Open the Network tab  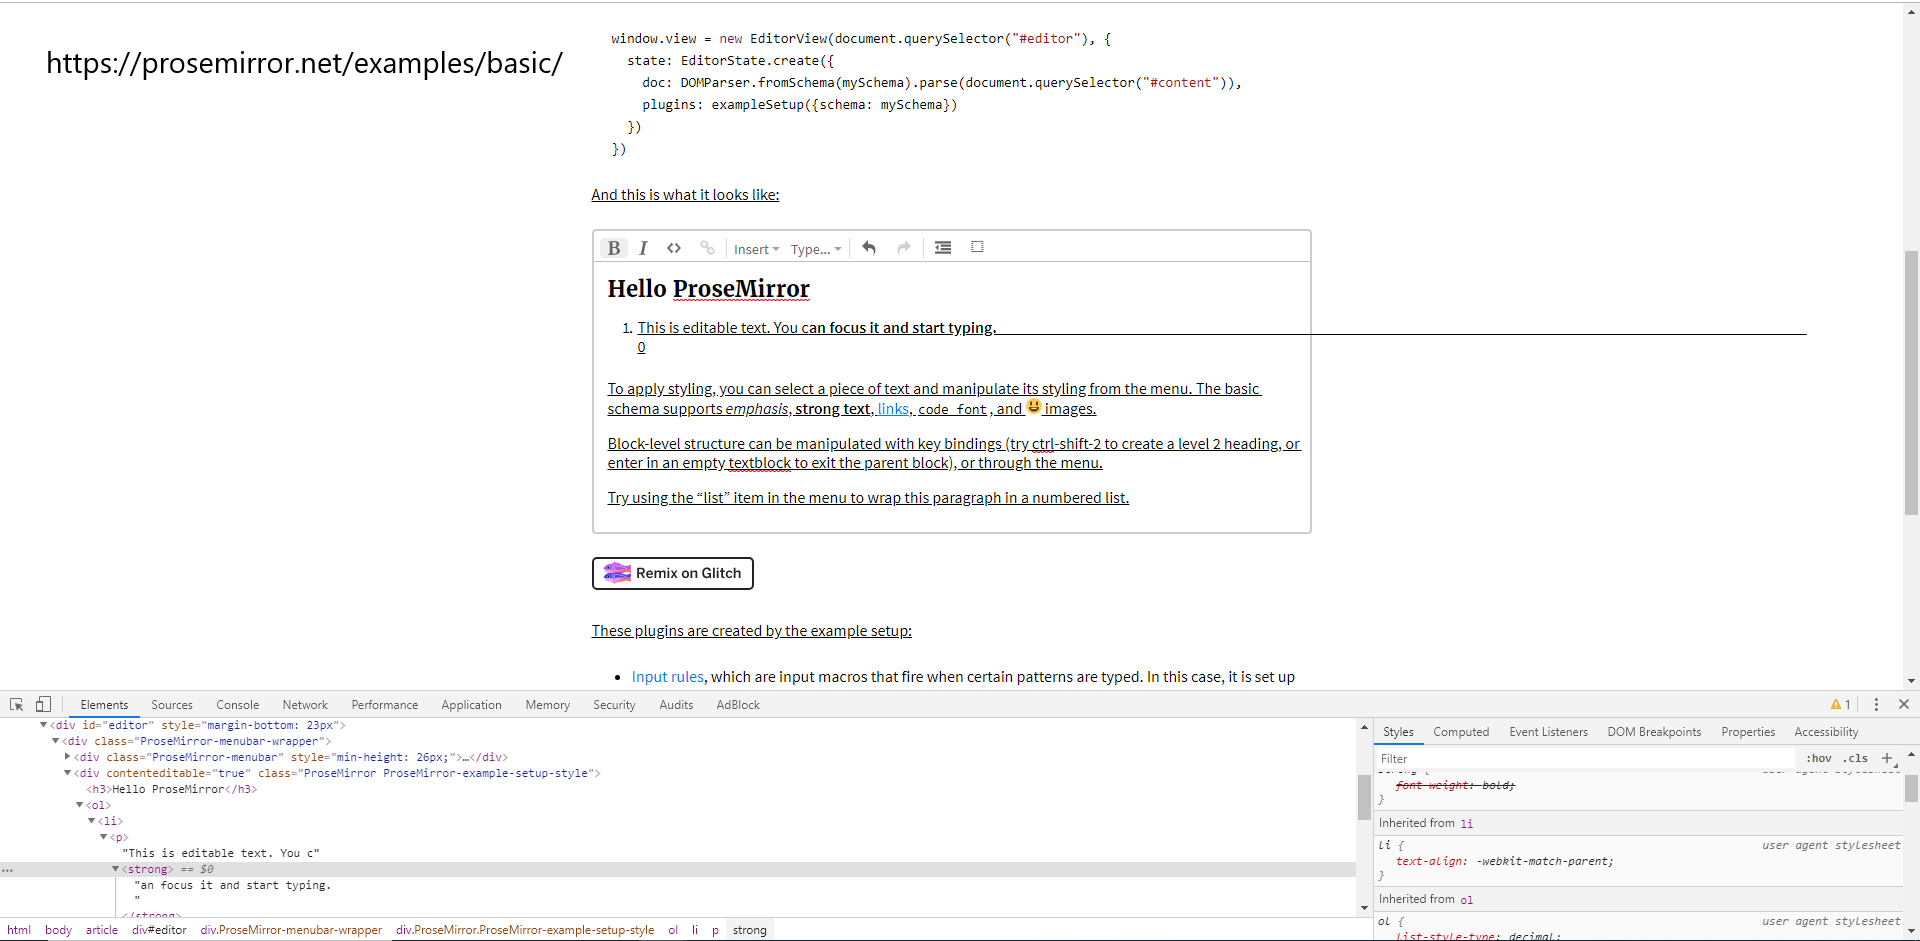tap(305, 705)
